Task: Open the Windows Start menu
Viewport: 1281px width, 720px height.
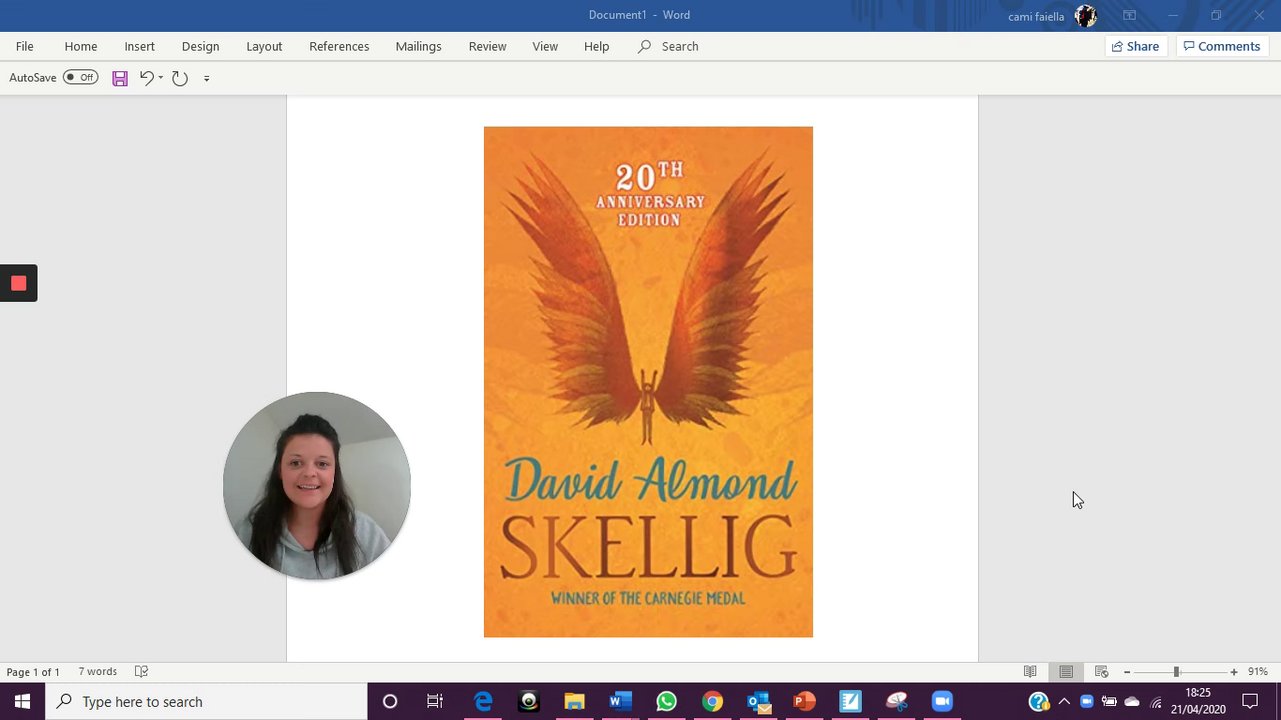Action: click(x=22, y=701)
